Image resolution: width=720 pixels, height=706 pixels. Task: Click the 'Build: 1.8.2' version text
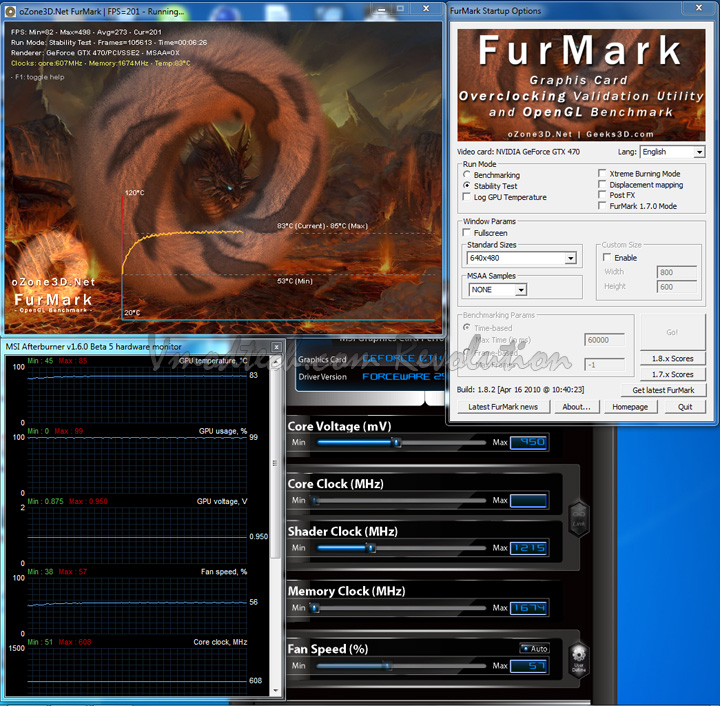click(x=520, y=390)
